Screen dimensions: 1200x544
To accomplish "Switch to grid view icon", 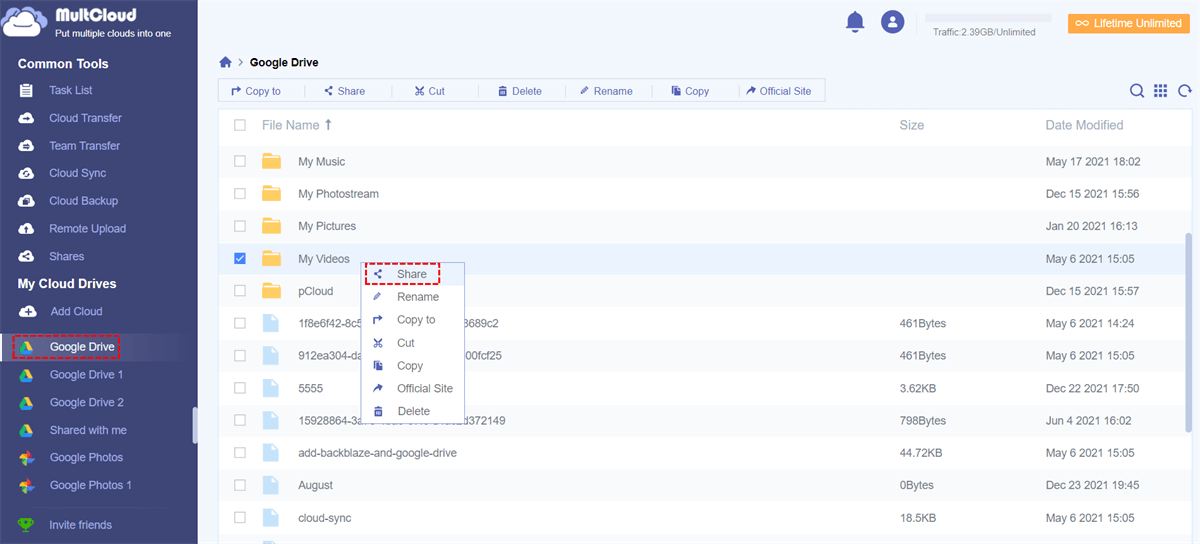I will click(1160, 91).
